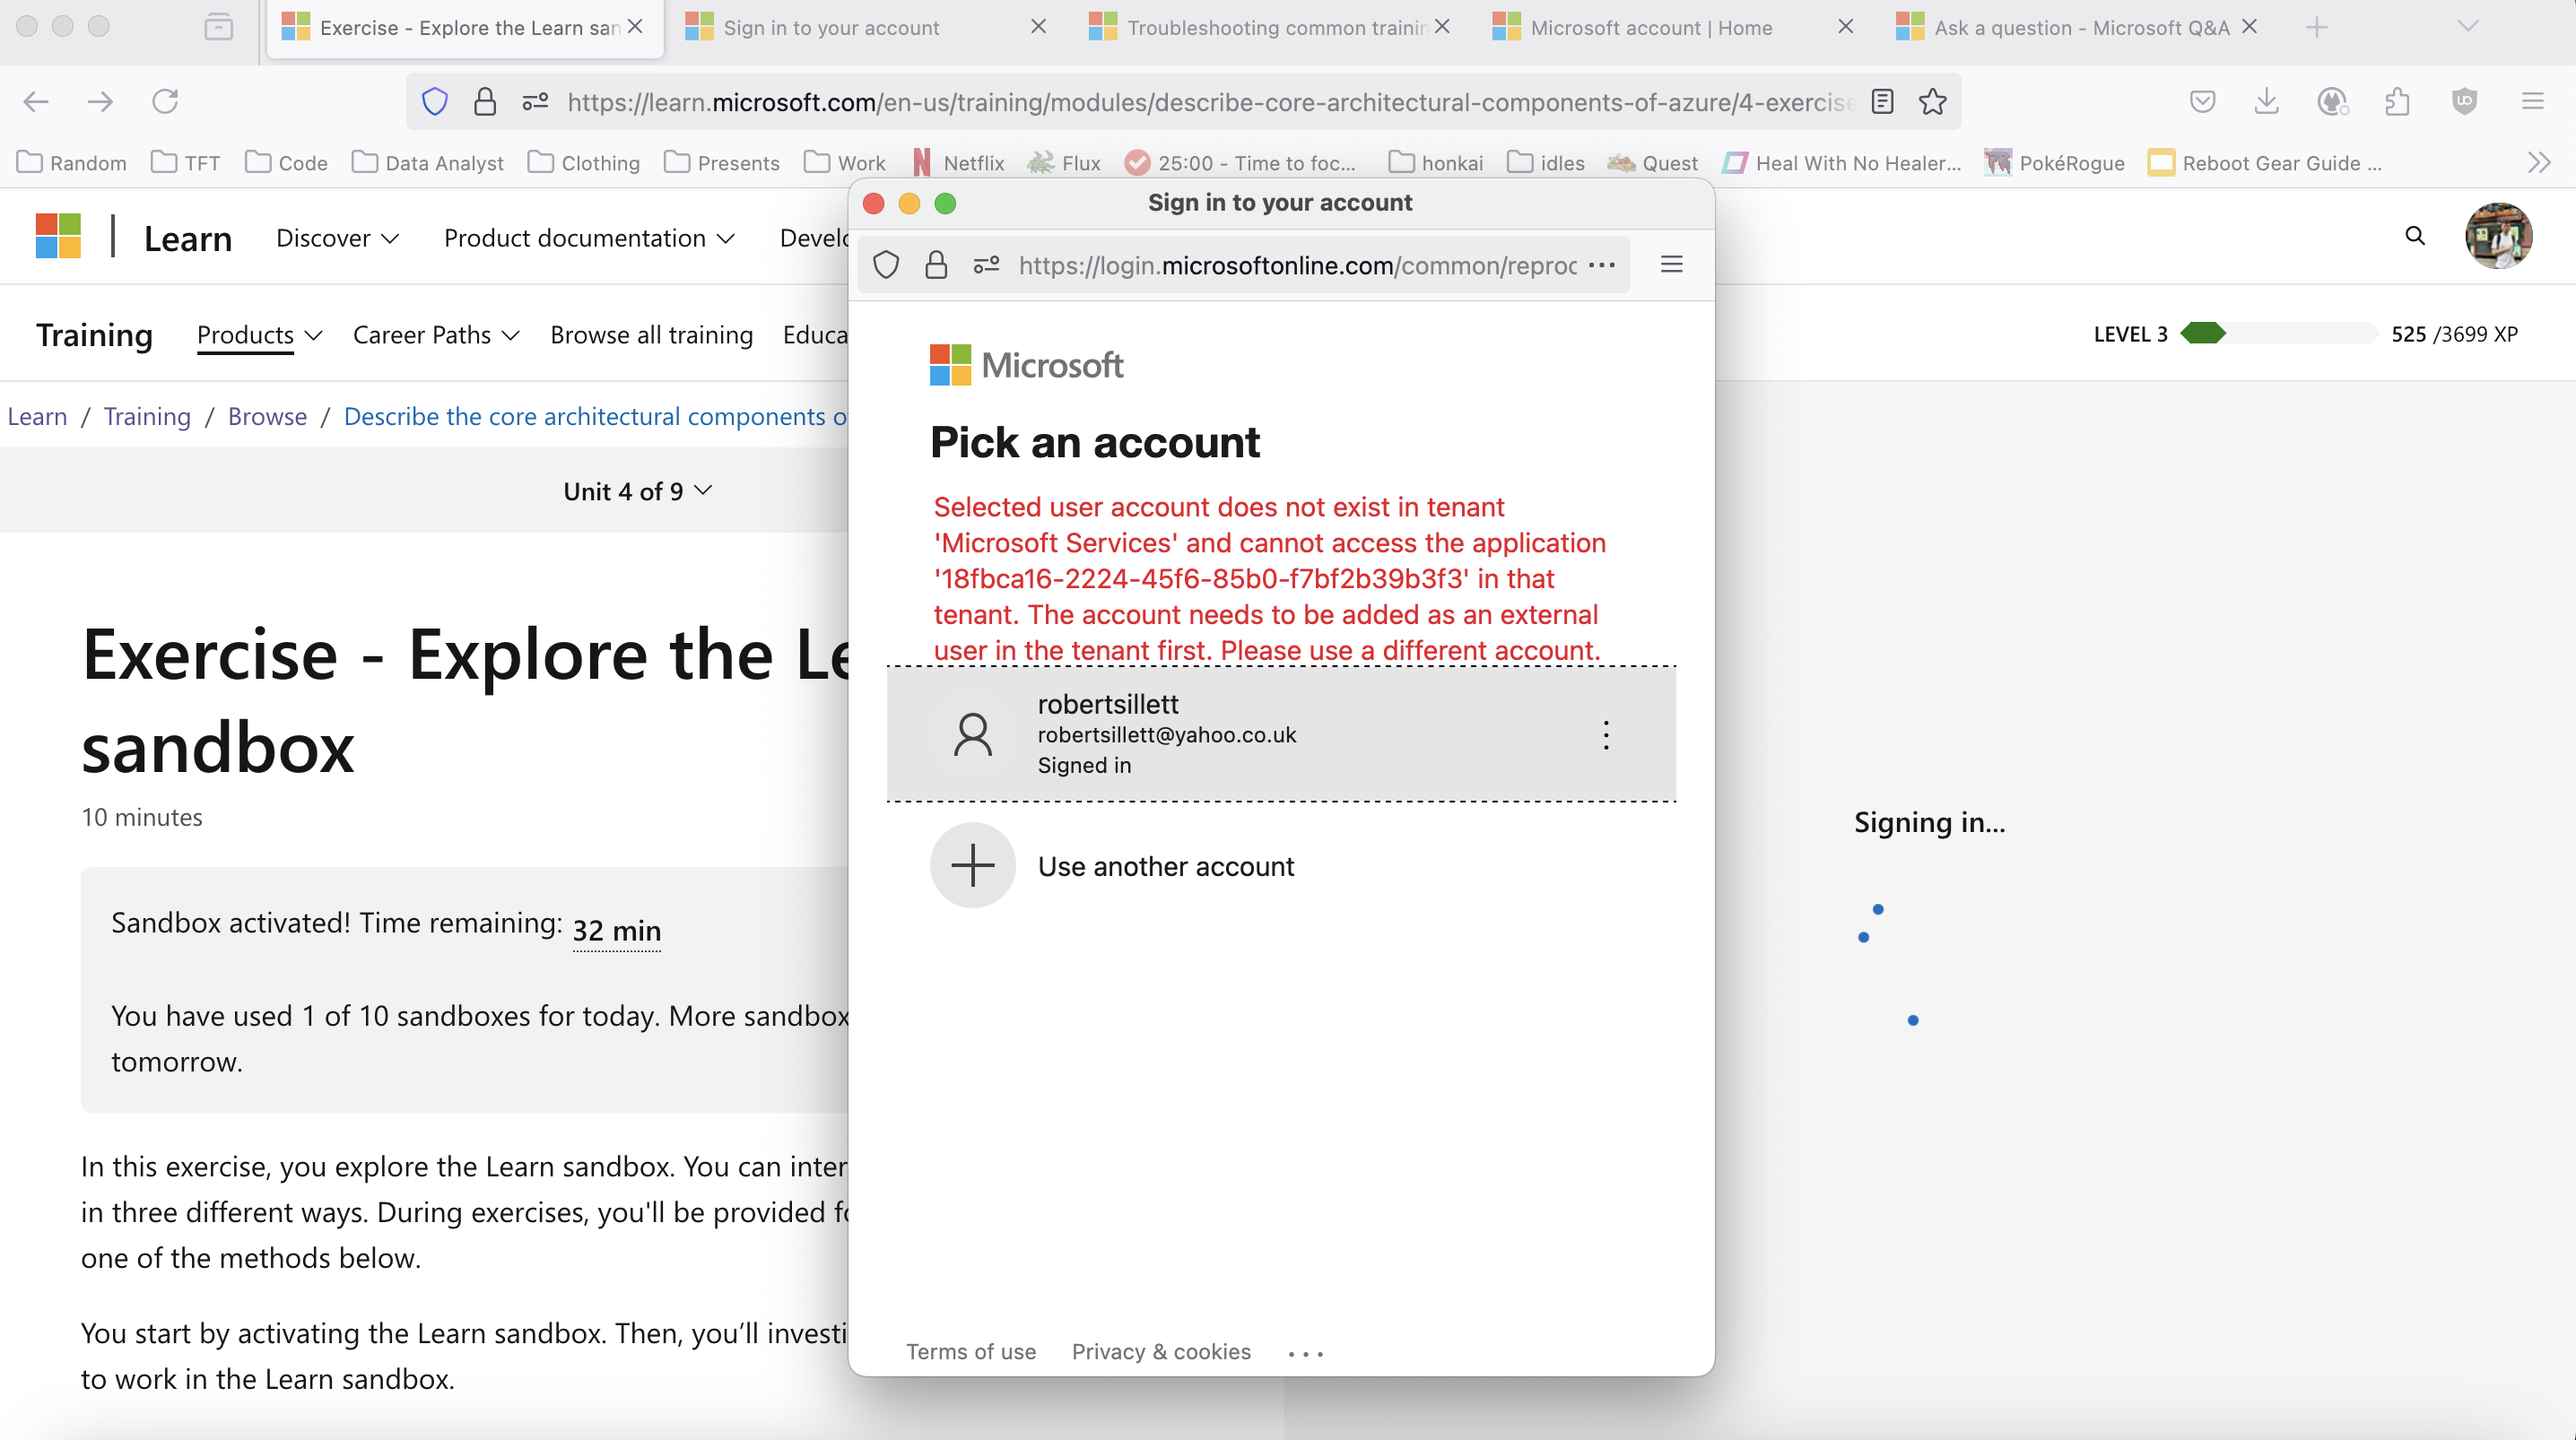Viewport: 2576px width, 1440px height.
Task: Open Describe the core architectural components breadcrumb
Action: tap(595, 416)
